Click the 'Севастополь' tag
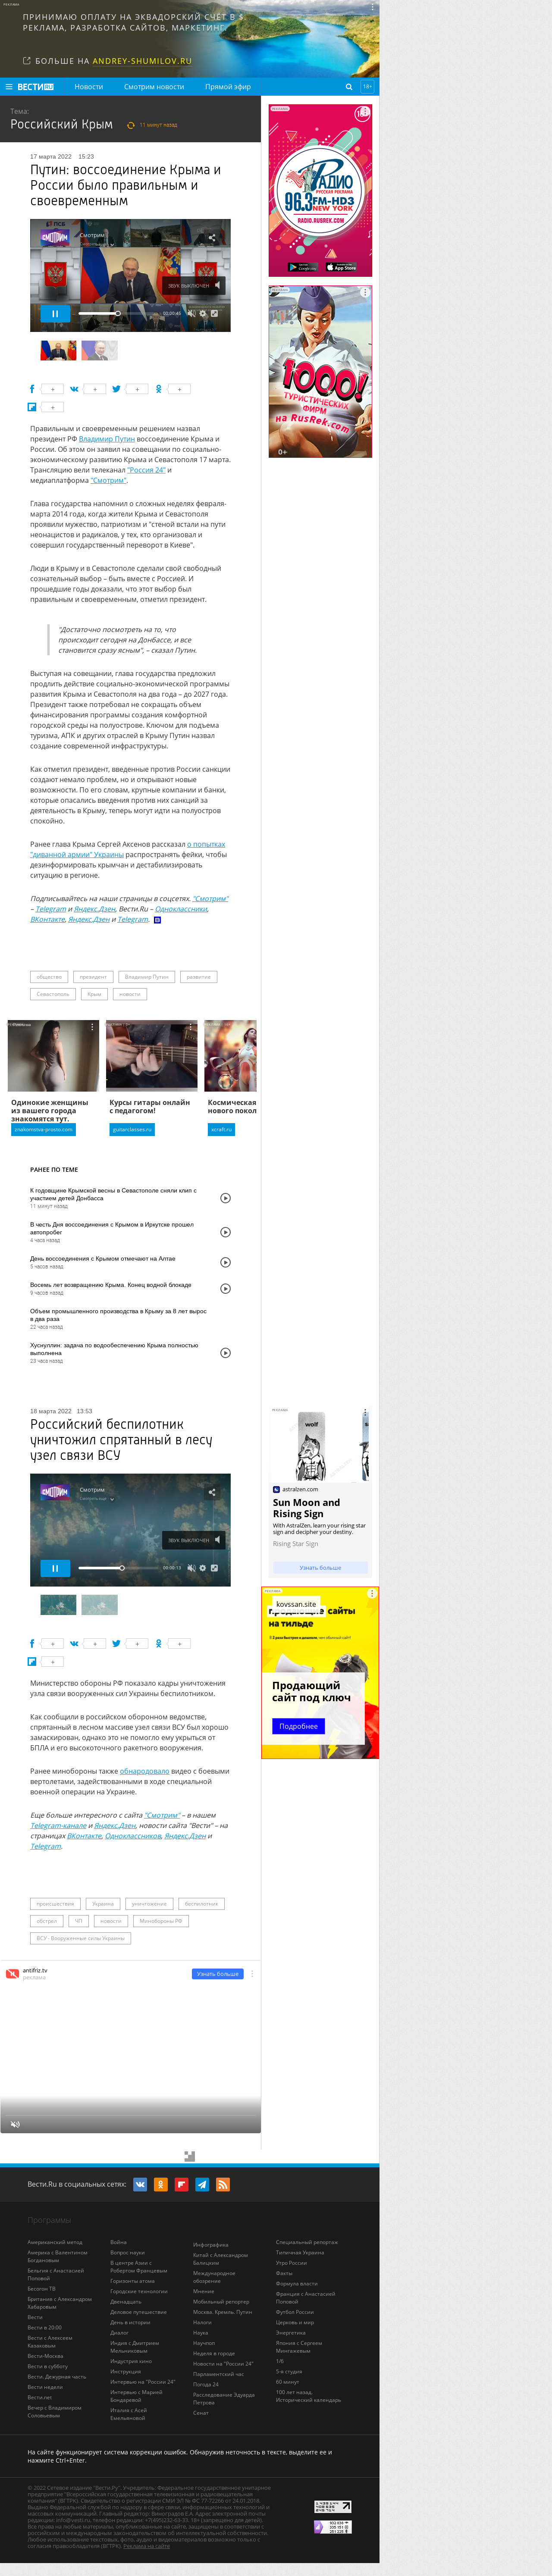Screen dimensions: 552x2576 point(53,994)
